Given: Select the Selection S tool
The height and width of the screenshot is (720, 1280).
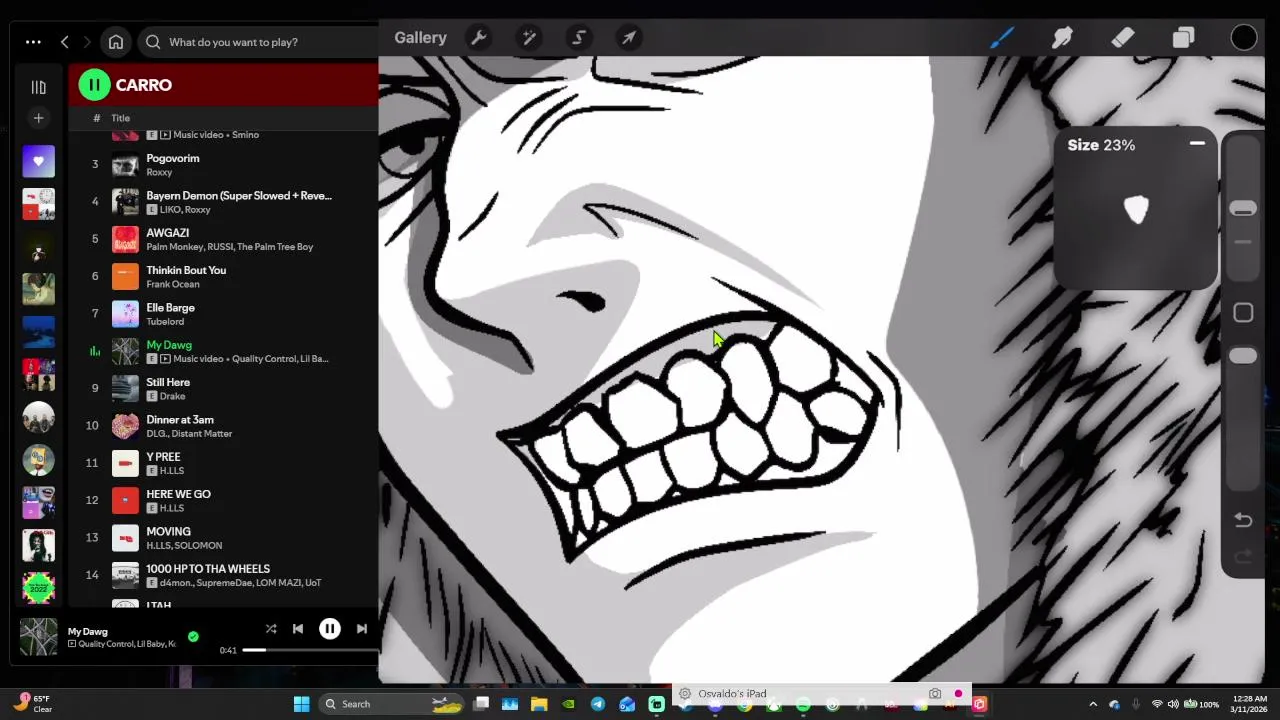Looking at the screenshot, I should (x=579, y=38).
